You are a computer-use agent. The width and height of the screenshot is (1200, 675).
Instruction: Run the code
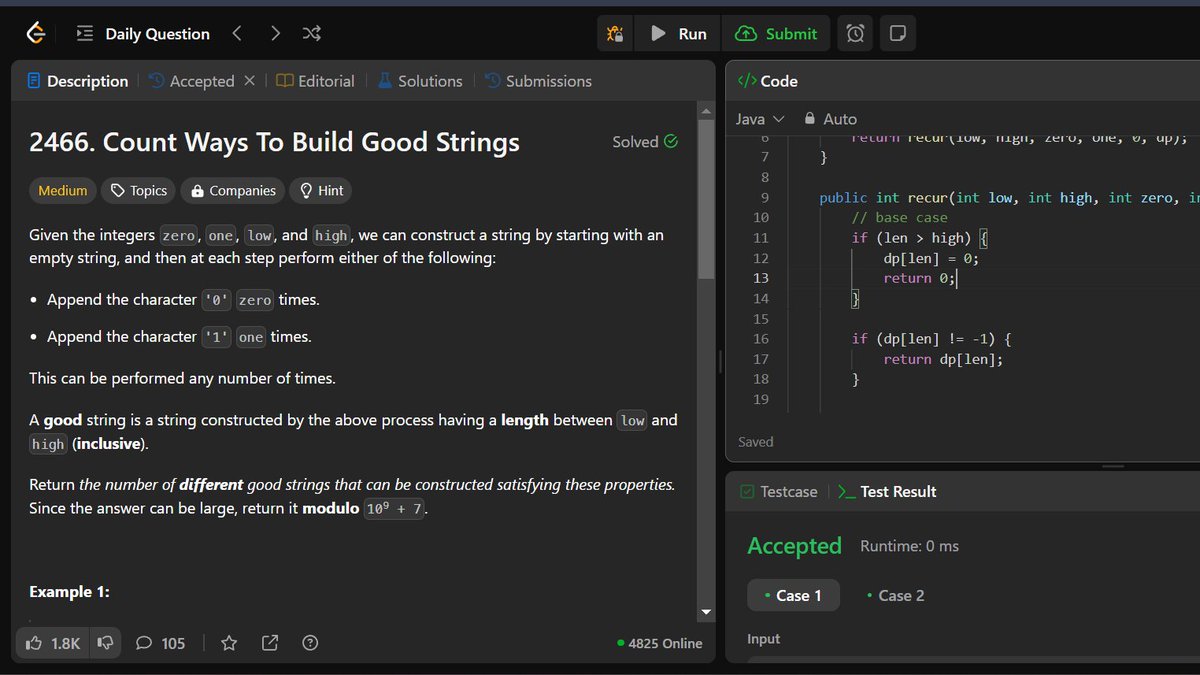(x=679, y=34)
